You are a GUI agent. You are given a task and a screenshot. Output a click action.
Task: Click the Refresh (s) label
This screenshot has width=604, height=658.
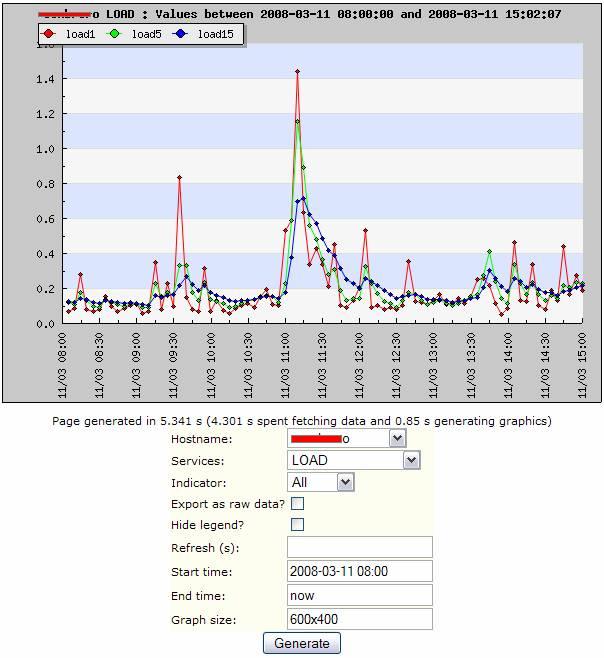tap(205, 548)
